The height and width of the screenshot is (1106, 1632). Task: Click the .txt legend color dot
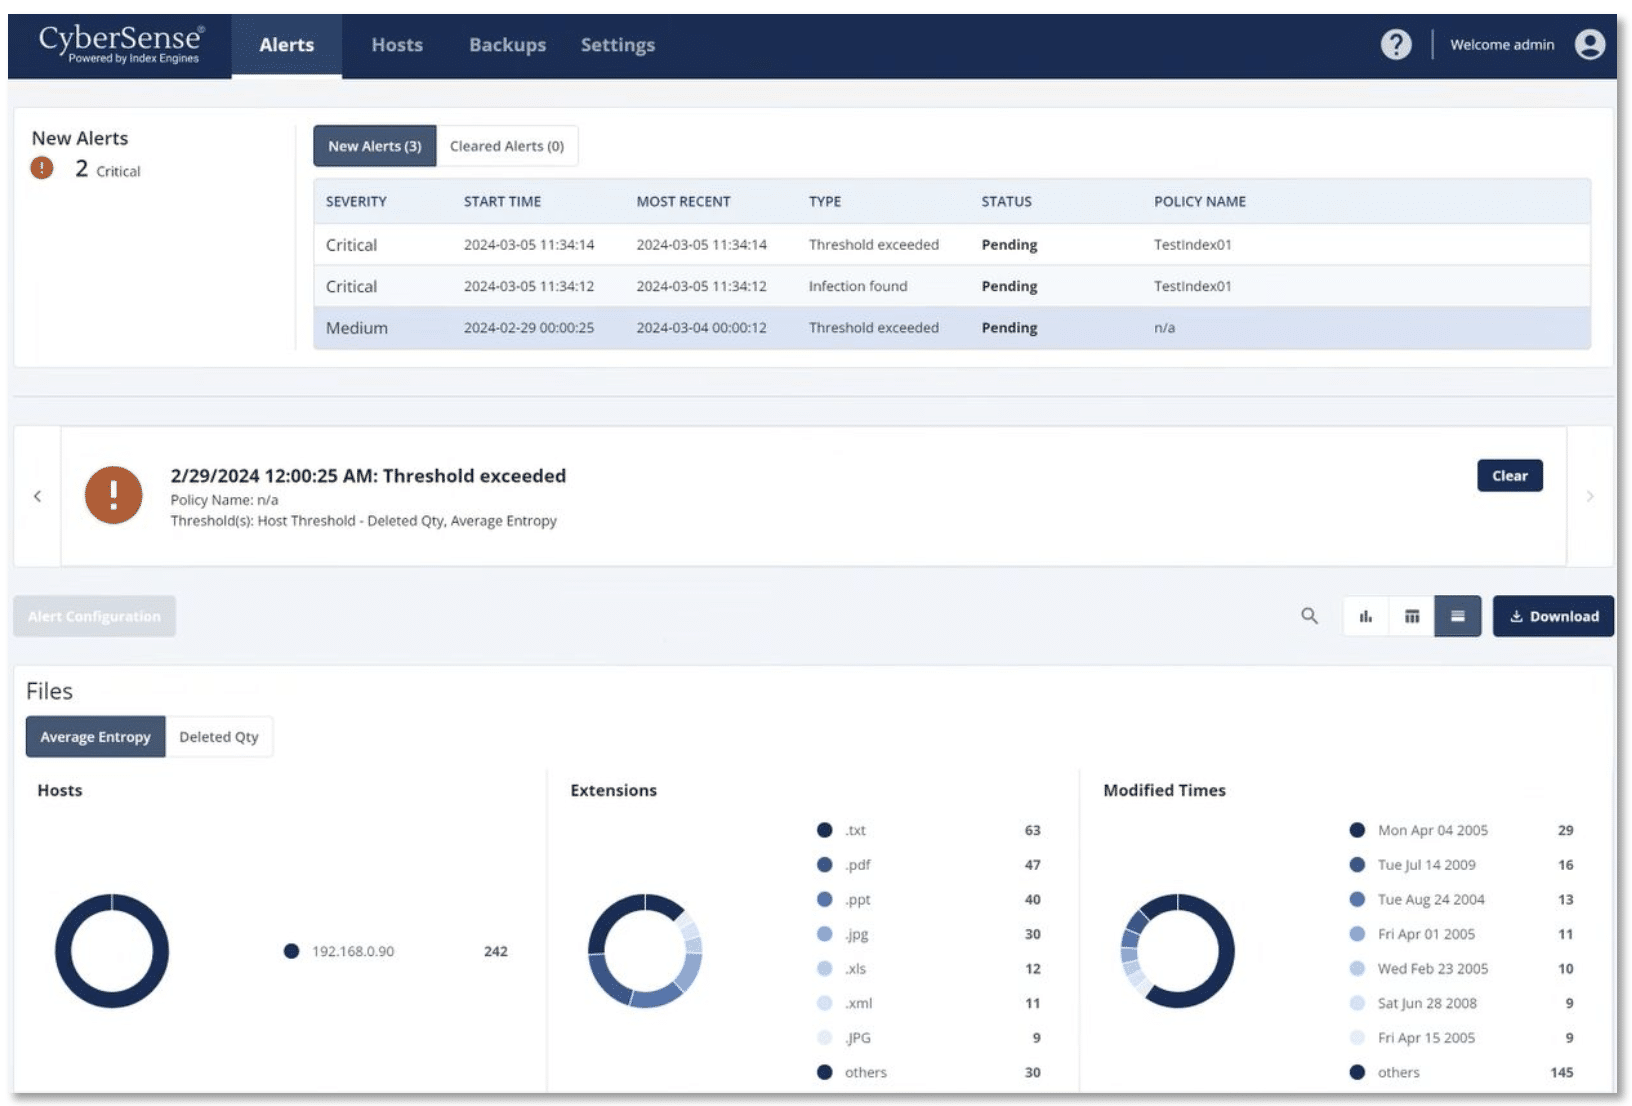point(824,830)
